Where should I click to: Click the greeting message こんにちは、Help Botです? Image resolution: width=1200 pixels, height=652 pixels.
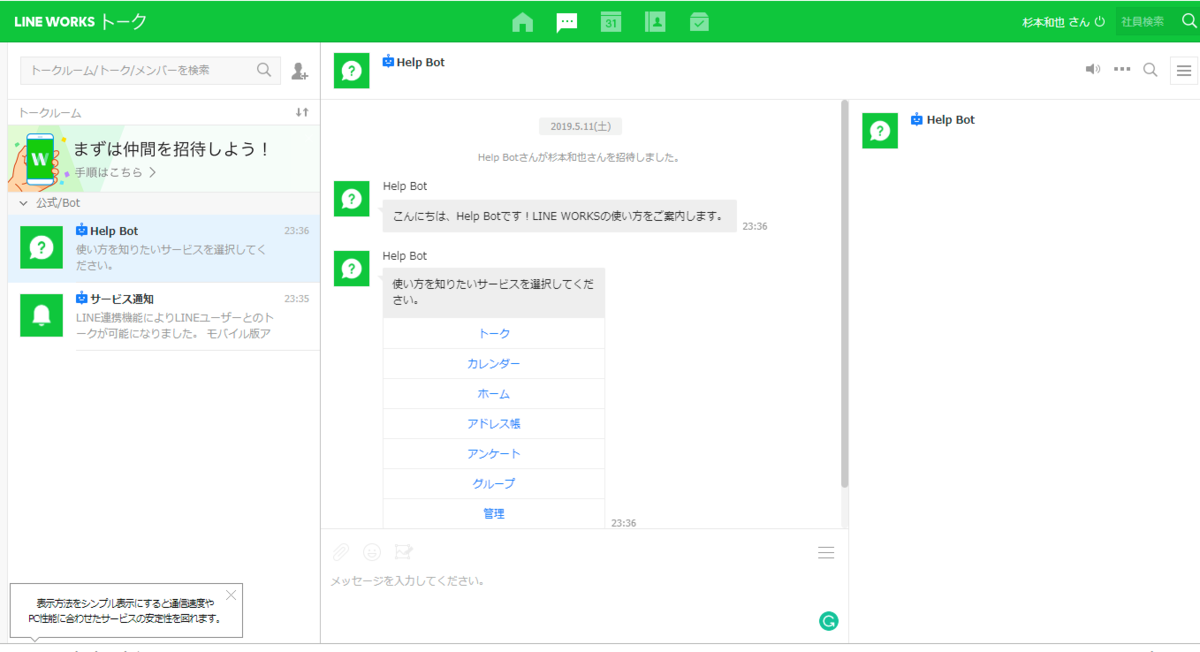559,216
